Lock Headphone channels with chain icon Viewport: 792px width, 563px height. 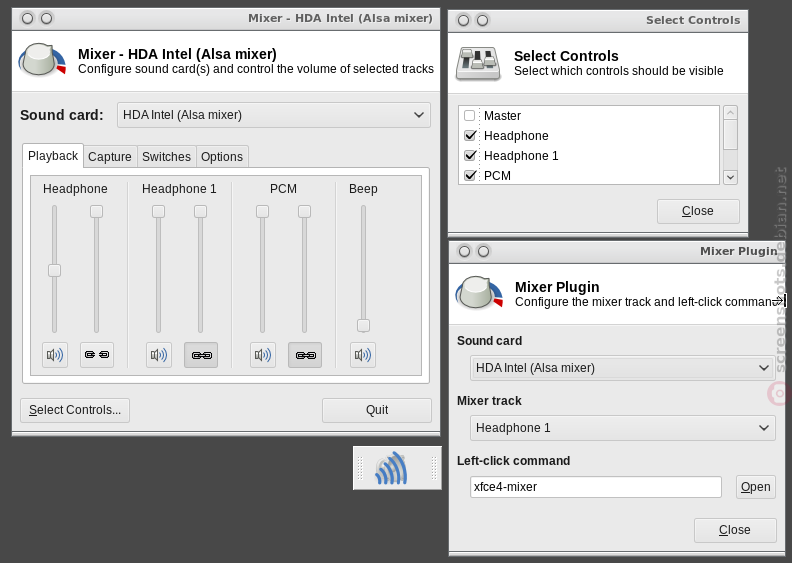(96, 355)
